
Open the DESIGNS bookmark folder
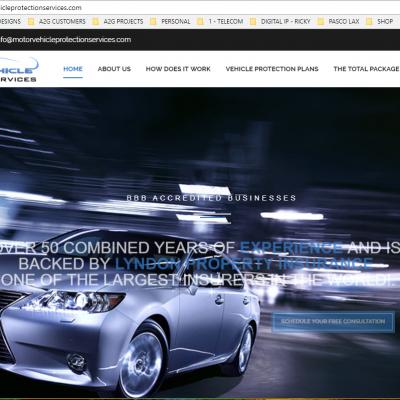click(10, 22)
